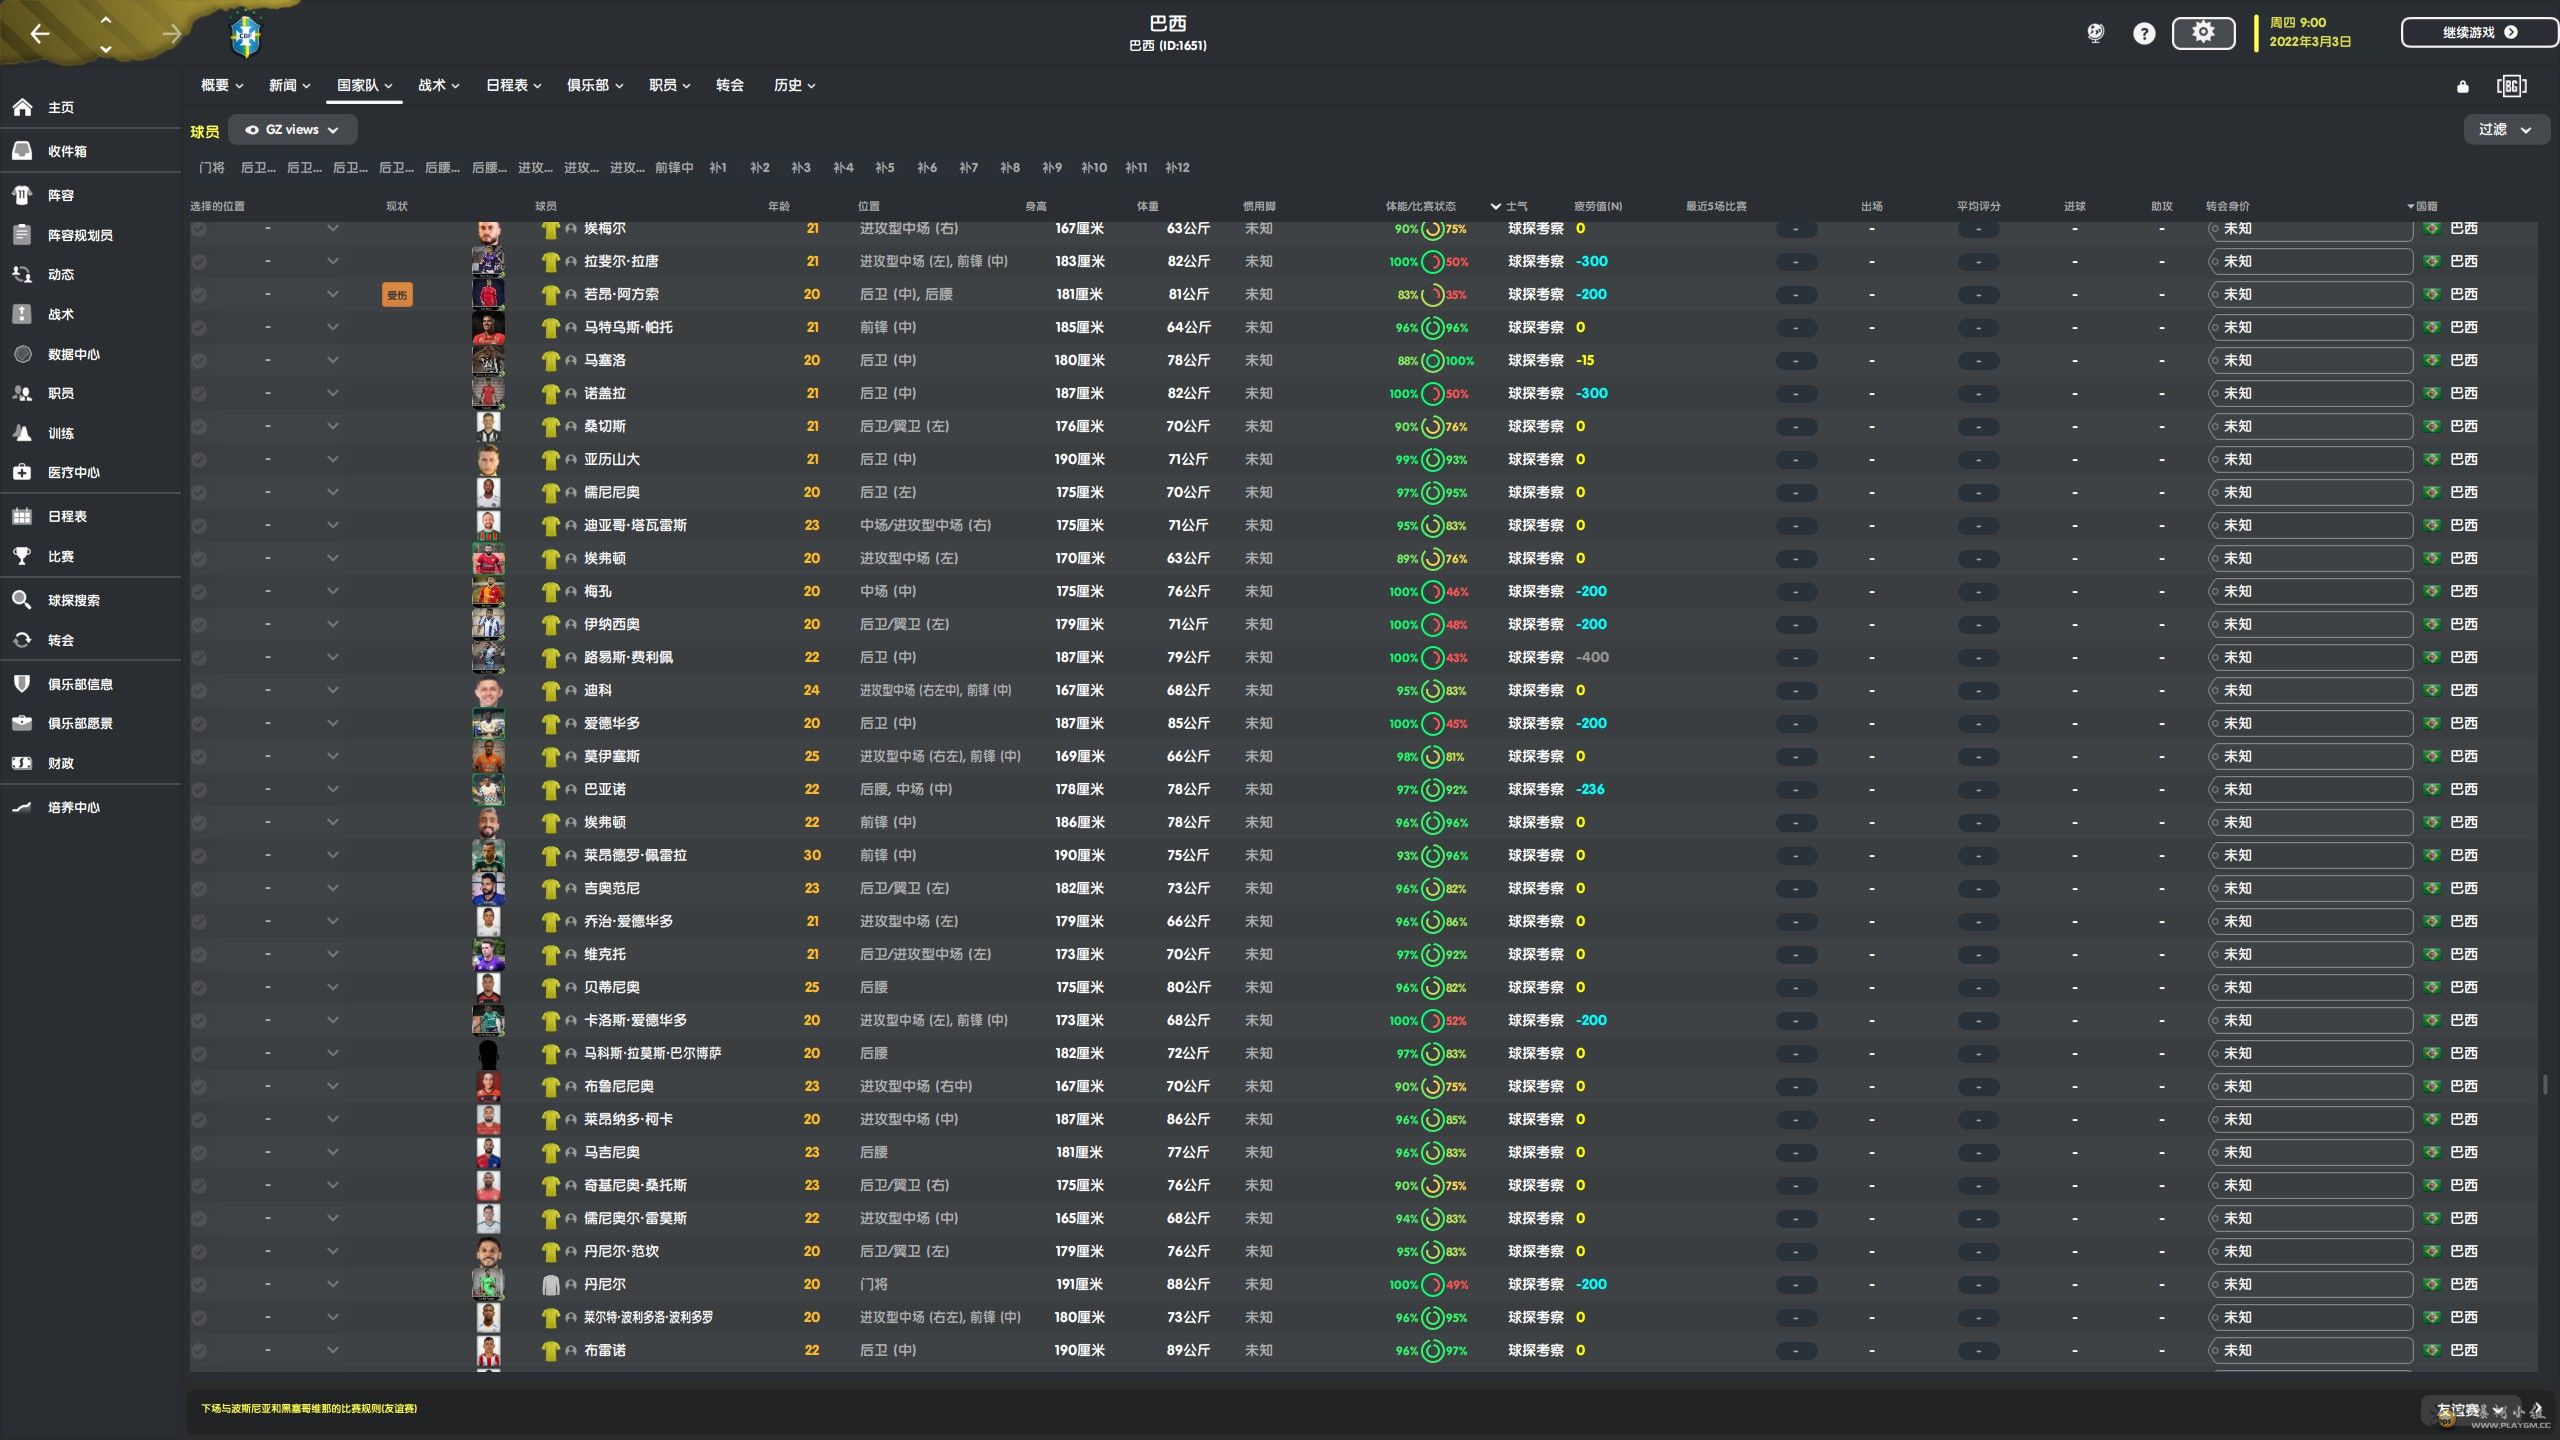The image size is (2560, 1440).
Task: Open the 过滤 filter dropdown
Action: 2504,130
